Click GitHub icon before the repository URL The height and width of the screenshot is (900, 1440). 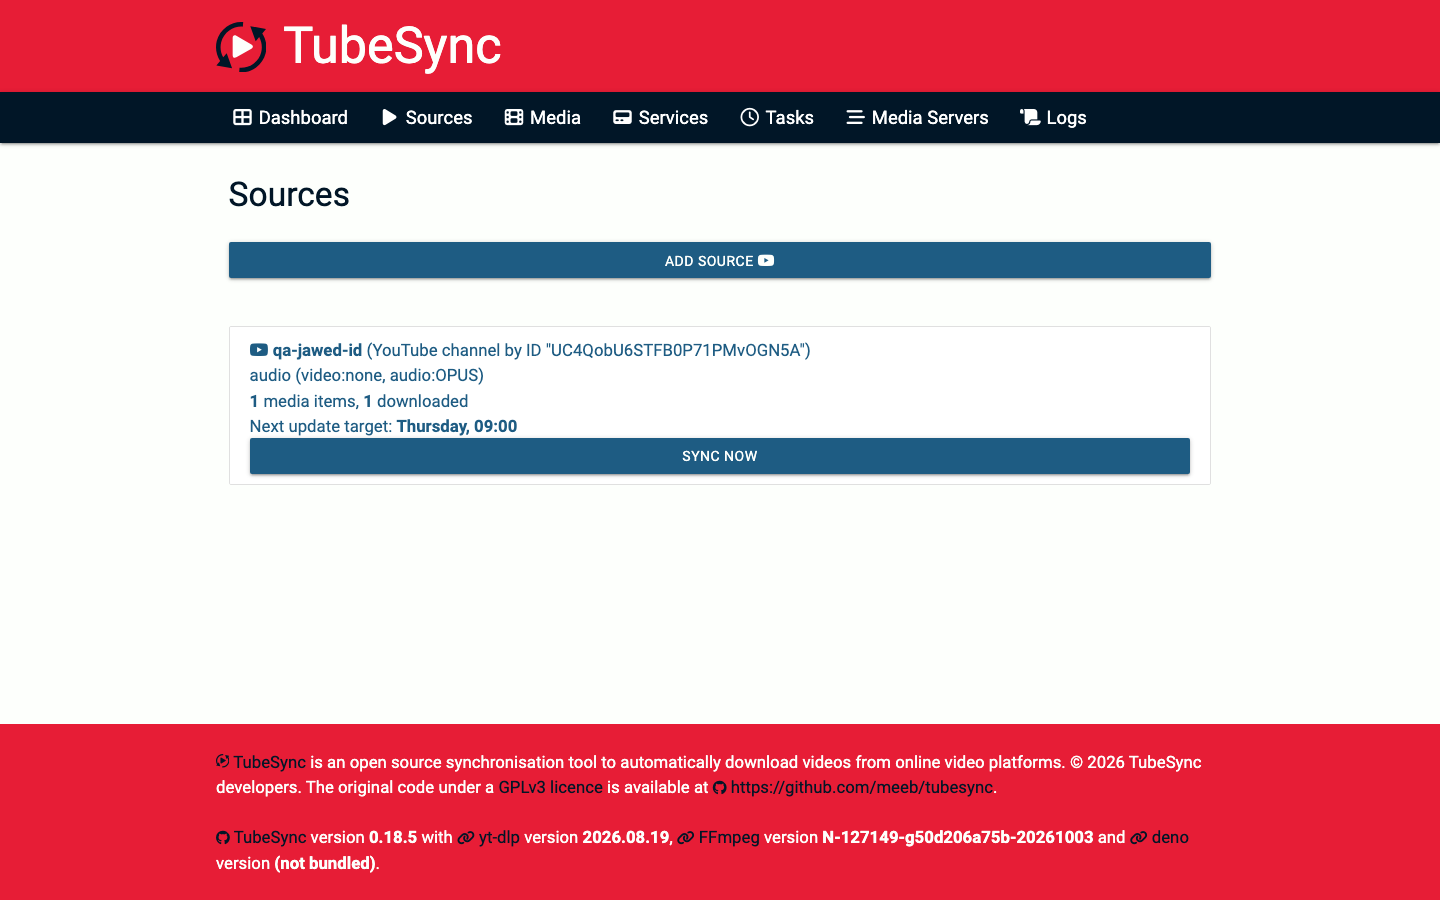click(x=719, y=788)
